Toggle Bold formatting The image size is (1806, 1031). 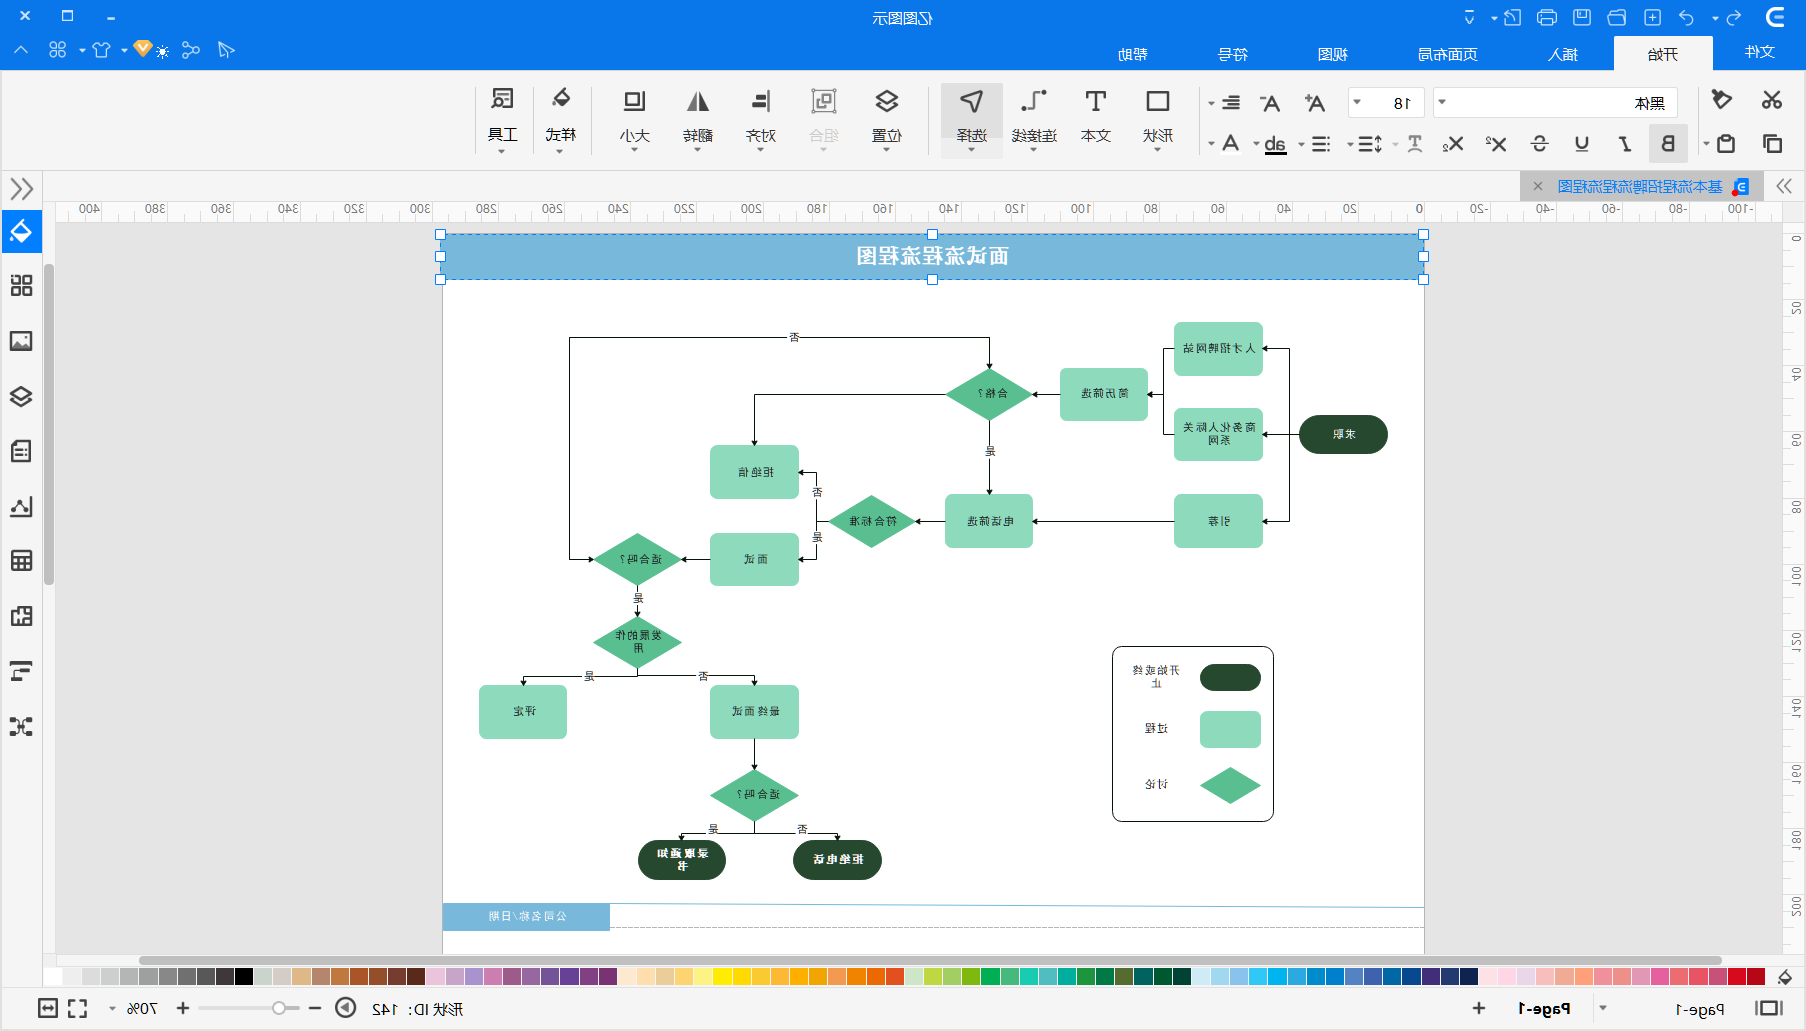coord(1668,144)
